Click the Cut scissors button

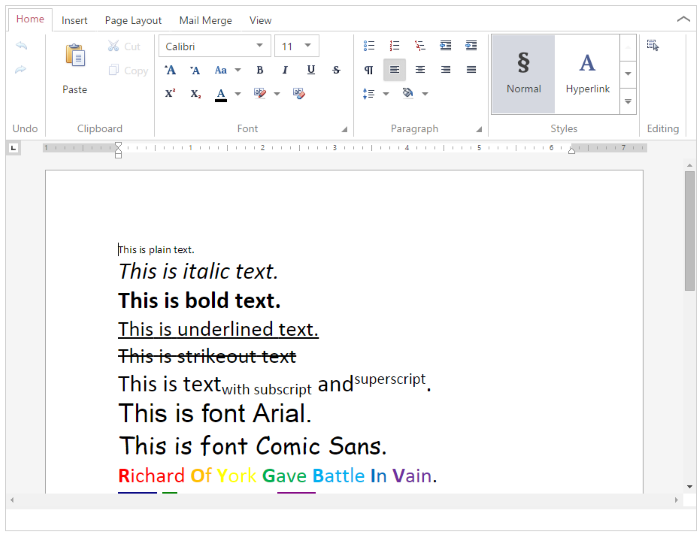124,46
